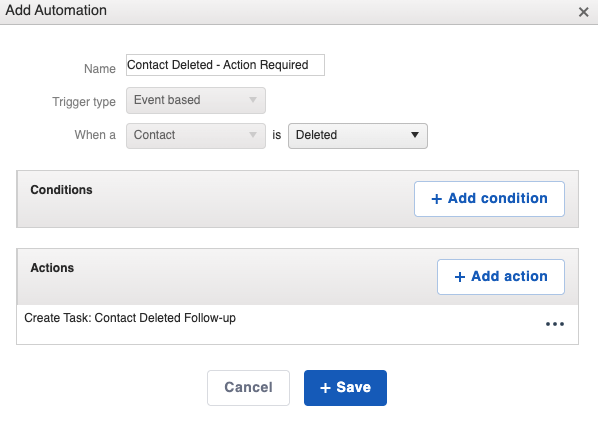This screenshot has width=598, height=436.
Task: Click the Actions section header
Action: click(52, 268)
